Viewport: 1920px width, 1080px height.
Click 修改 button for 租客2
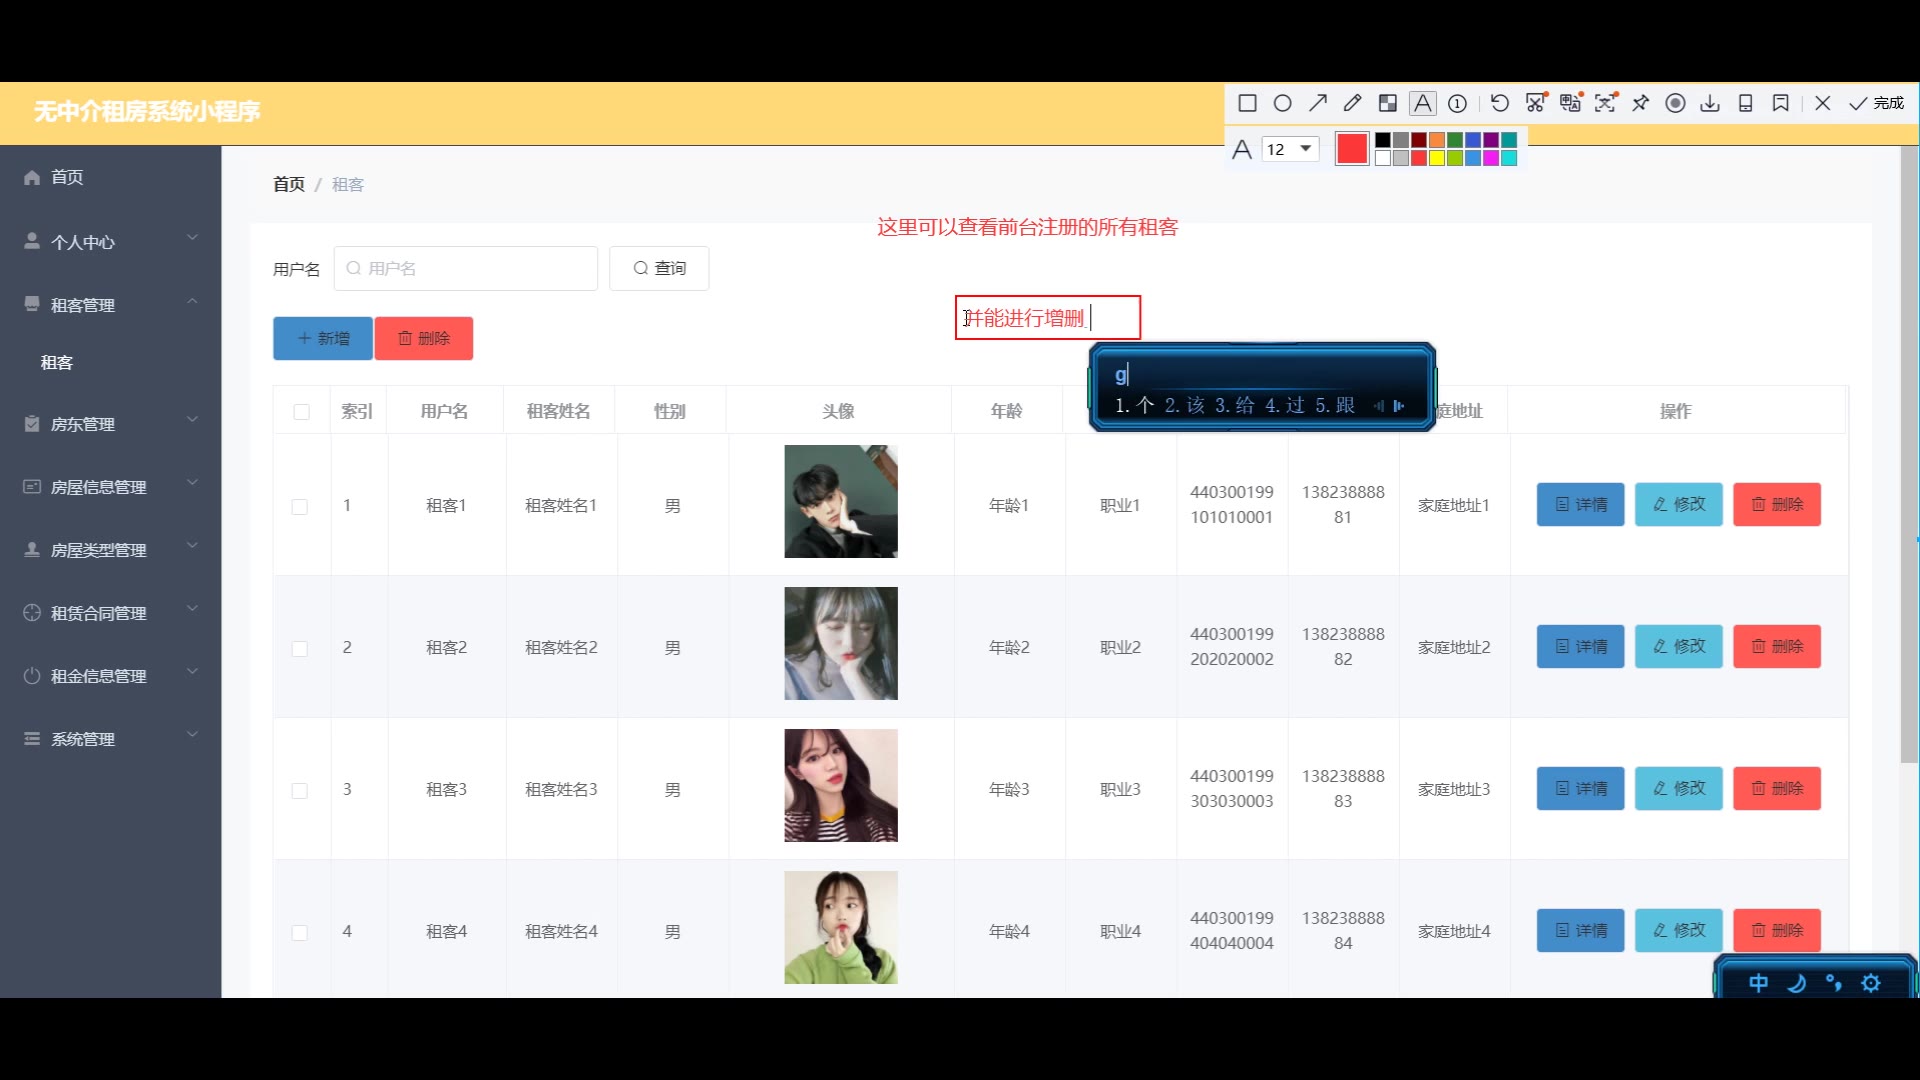[1678, 647]
